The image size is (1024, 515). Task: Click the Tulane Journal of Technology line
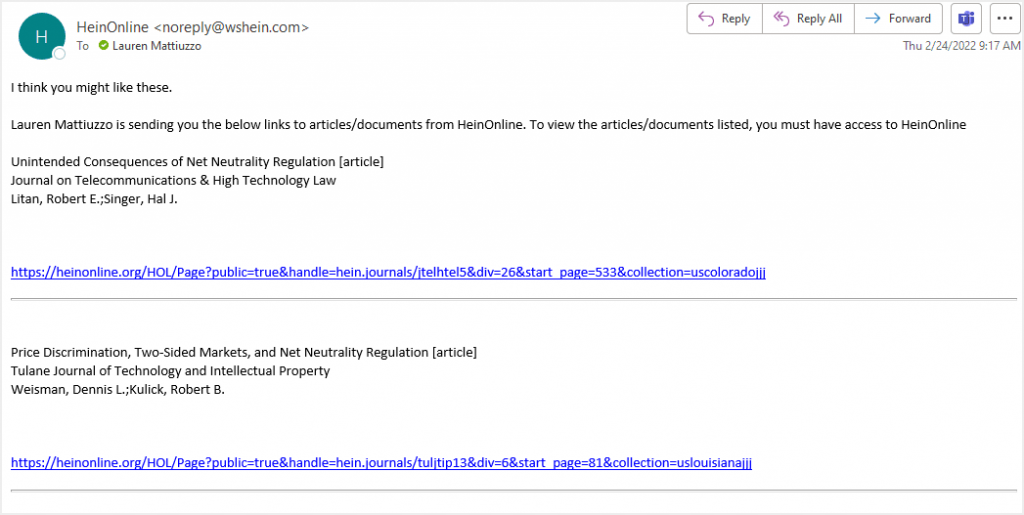click(170, 371)
